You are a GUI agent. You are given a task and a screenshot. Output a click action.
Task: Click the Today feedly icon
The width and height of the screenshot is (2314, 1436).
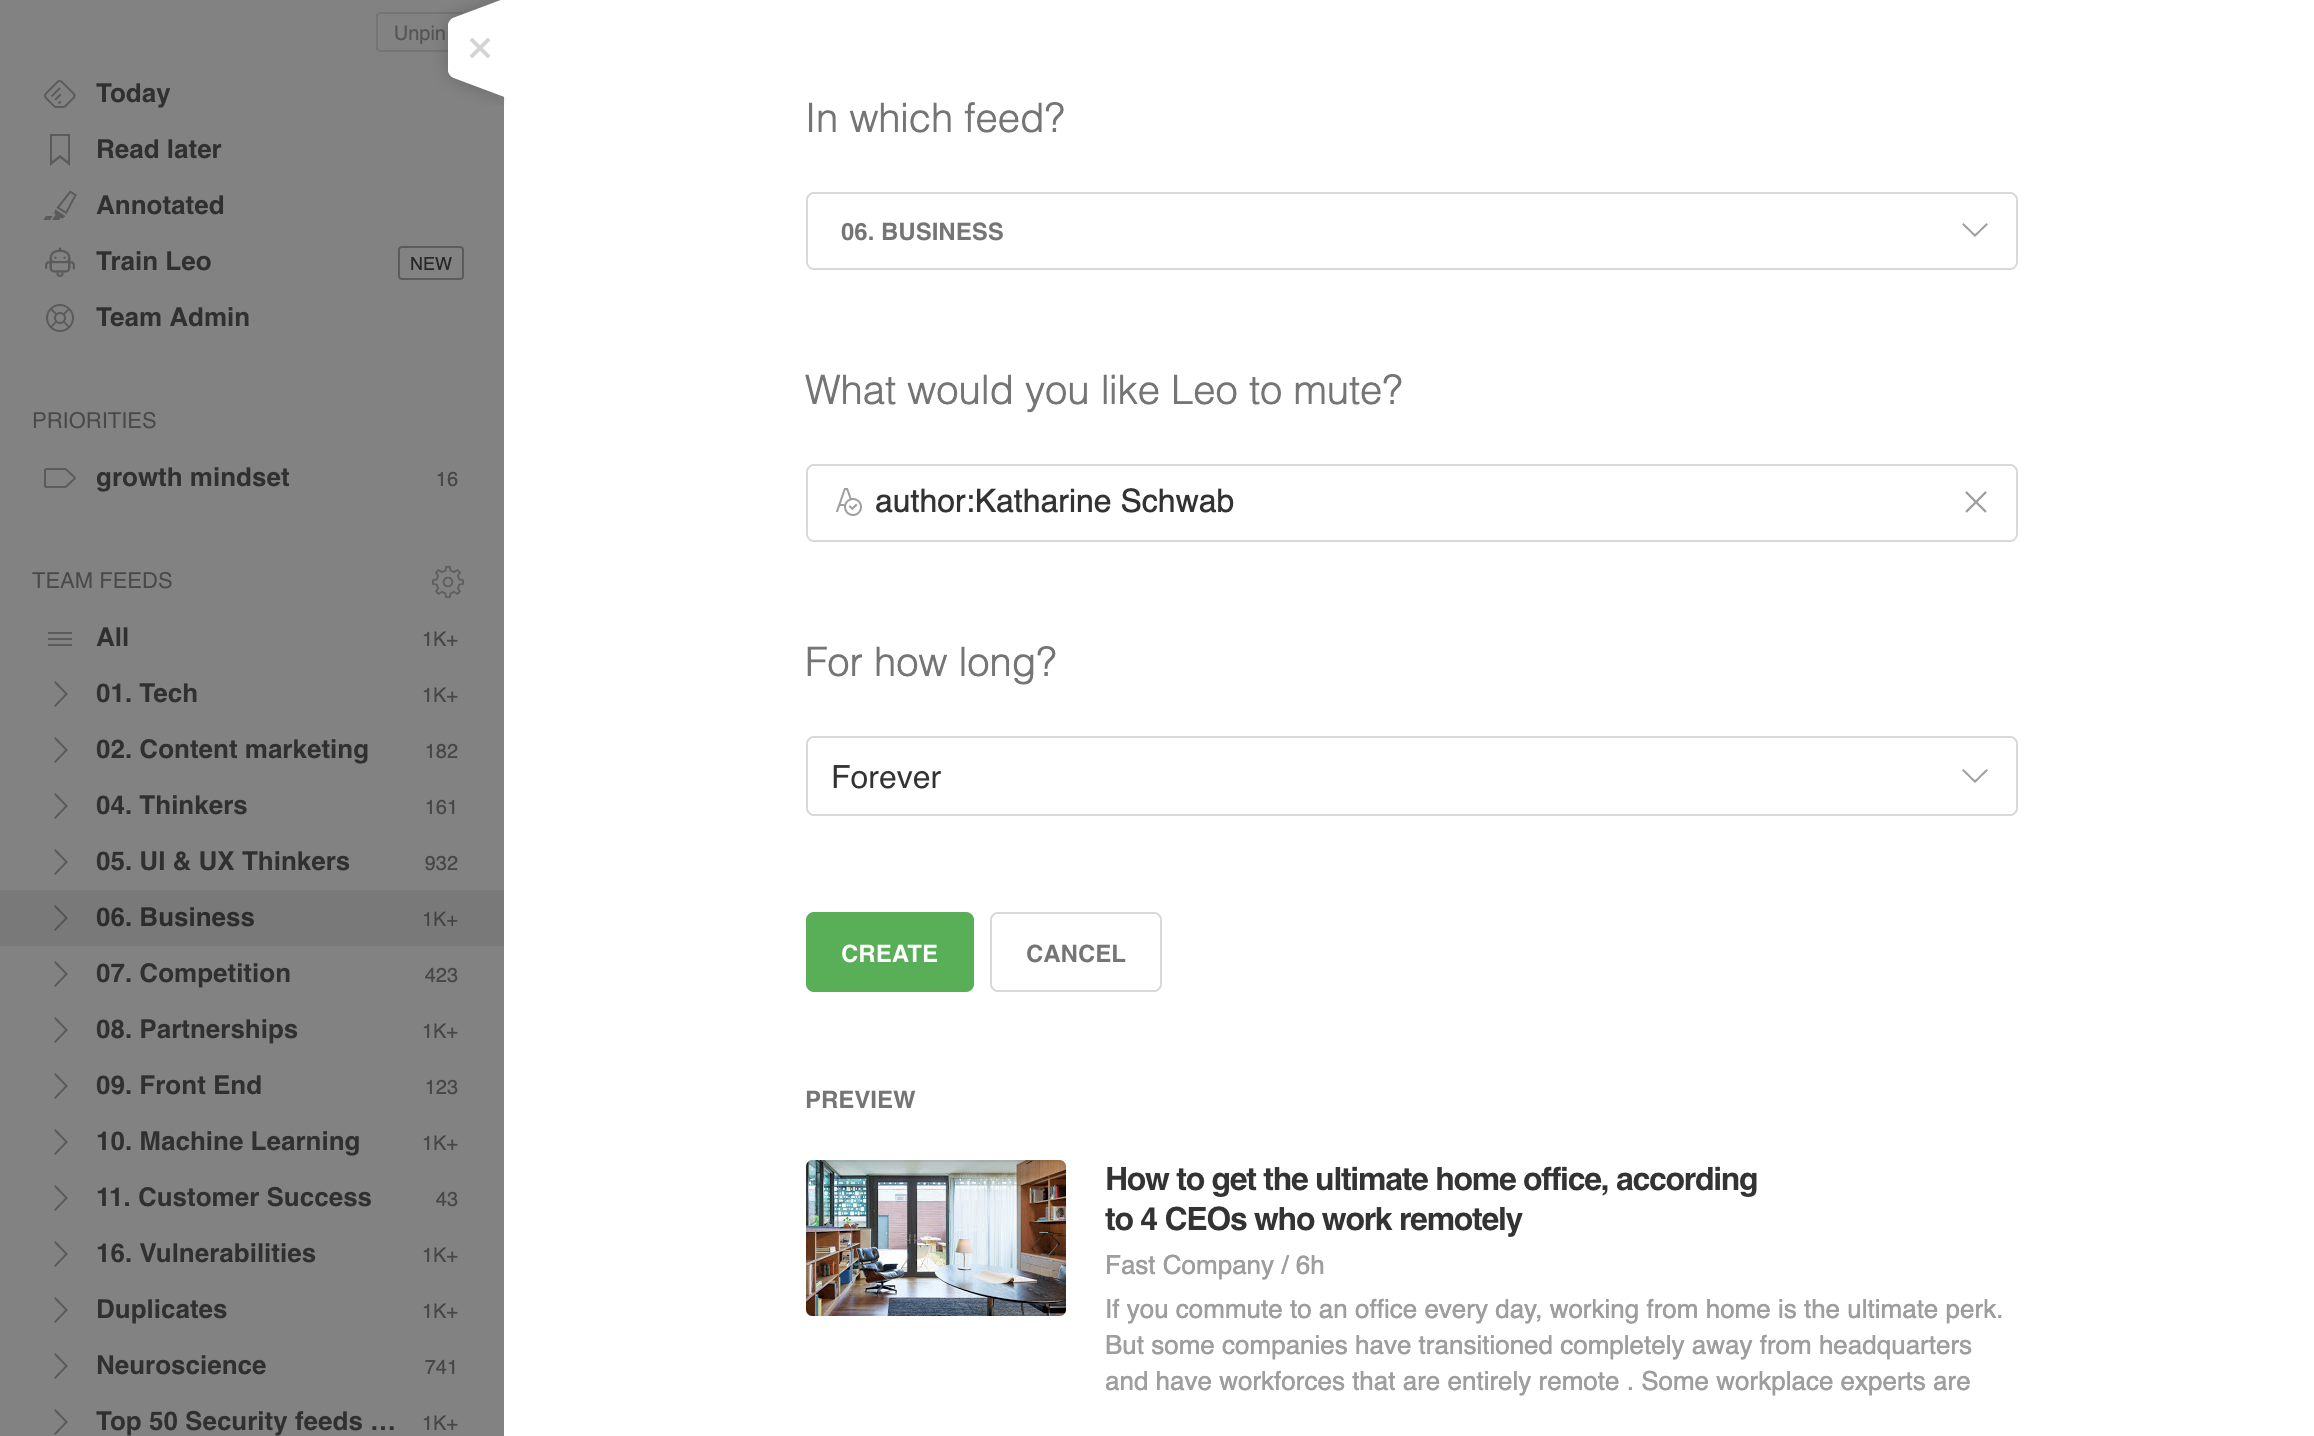tap(60, 94)
